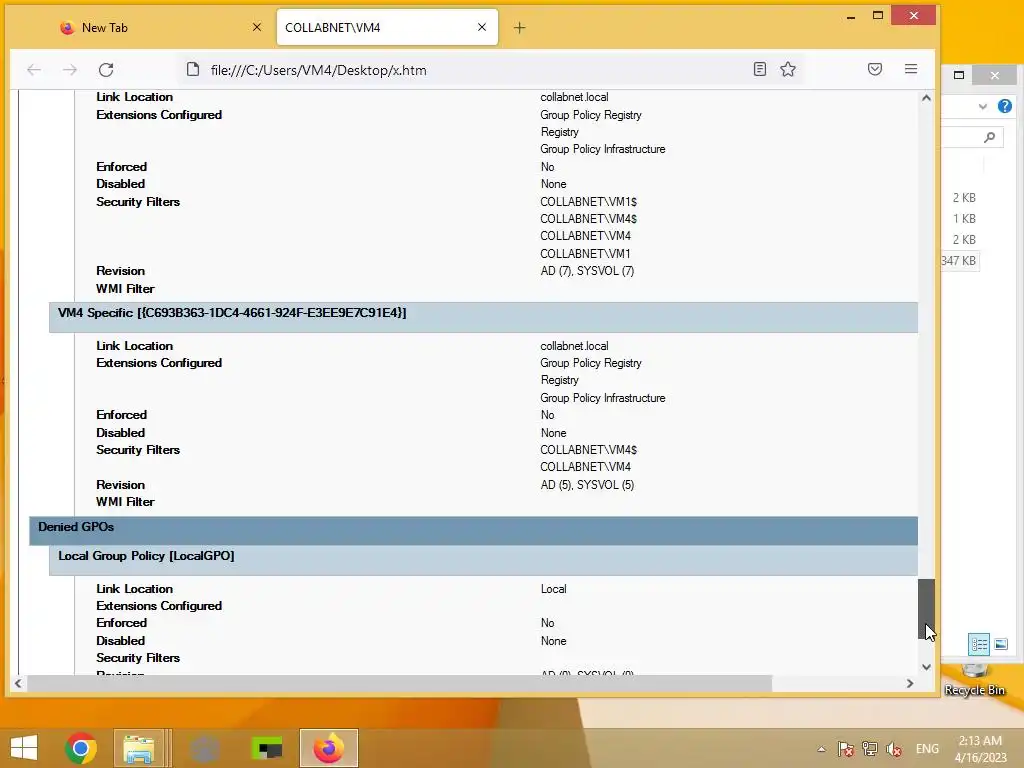
Task: Click the vertical scrollbar thumb
Action: (x=926, y=609)
